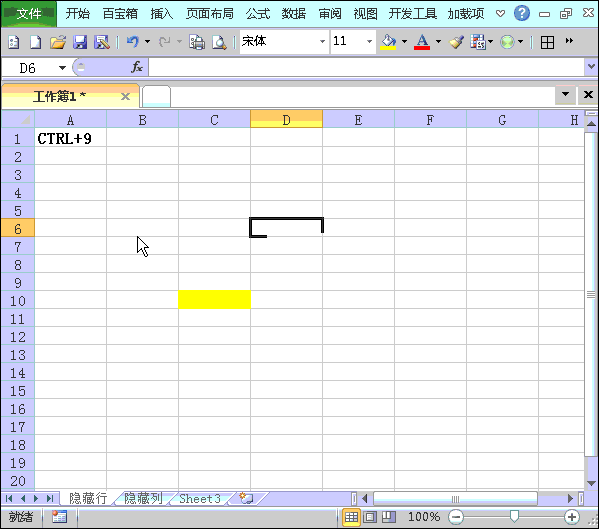Switch to Page Break Preview

pyautogui.click(x=389, y=517)
